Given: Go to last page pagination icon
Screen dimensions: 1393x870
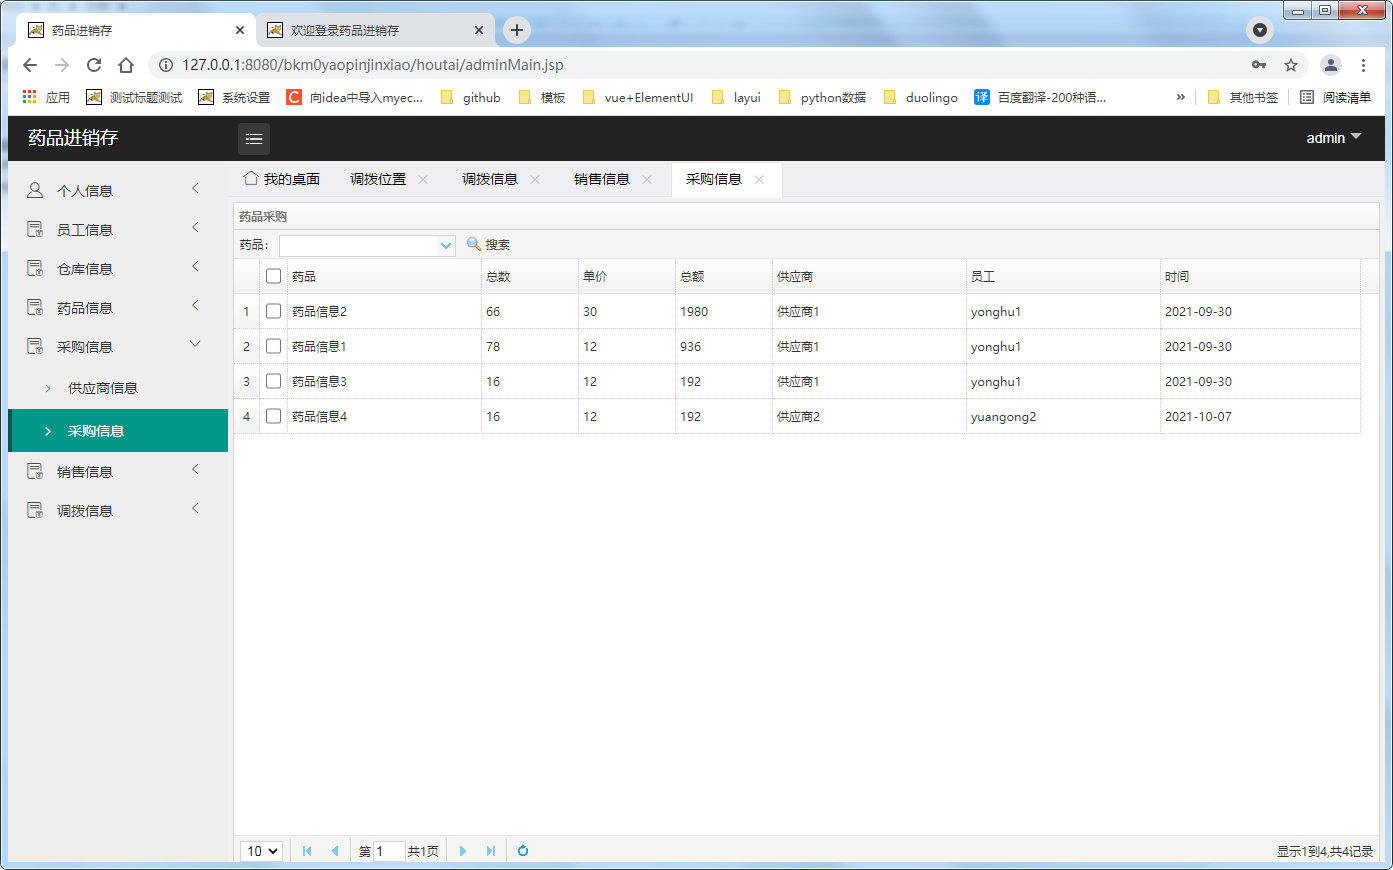Looking at the screenshot, I should click(x=491, y=851).
